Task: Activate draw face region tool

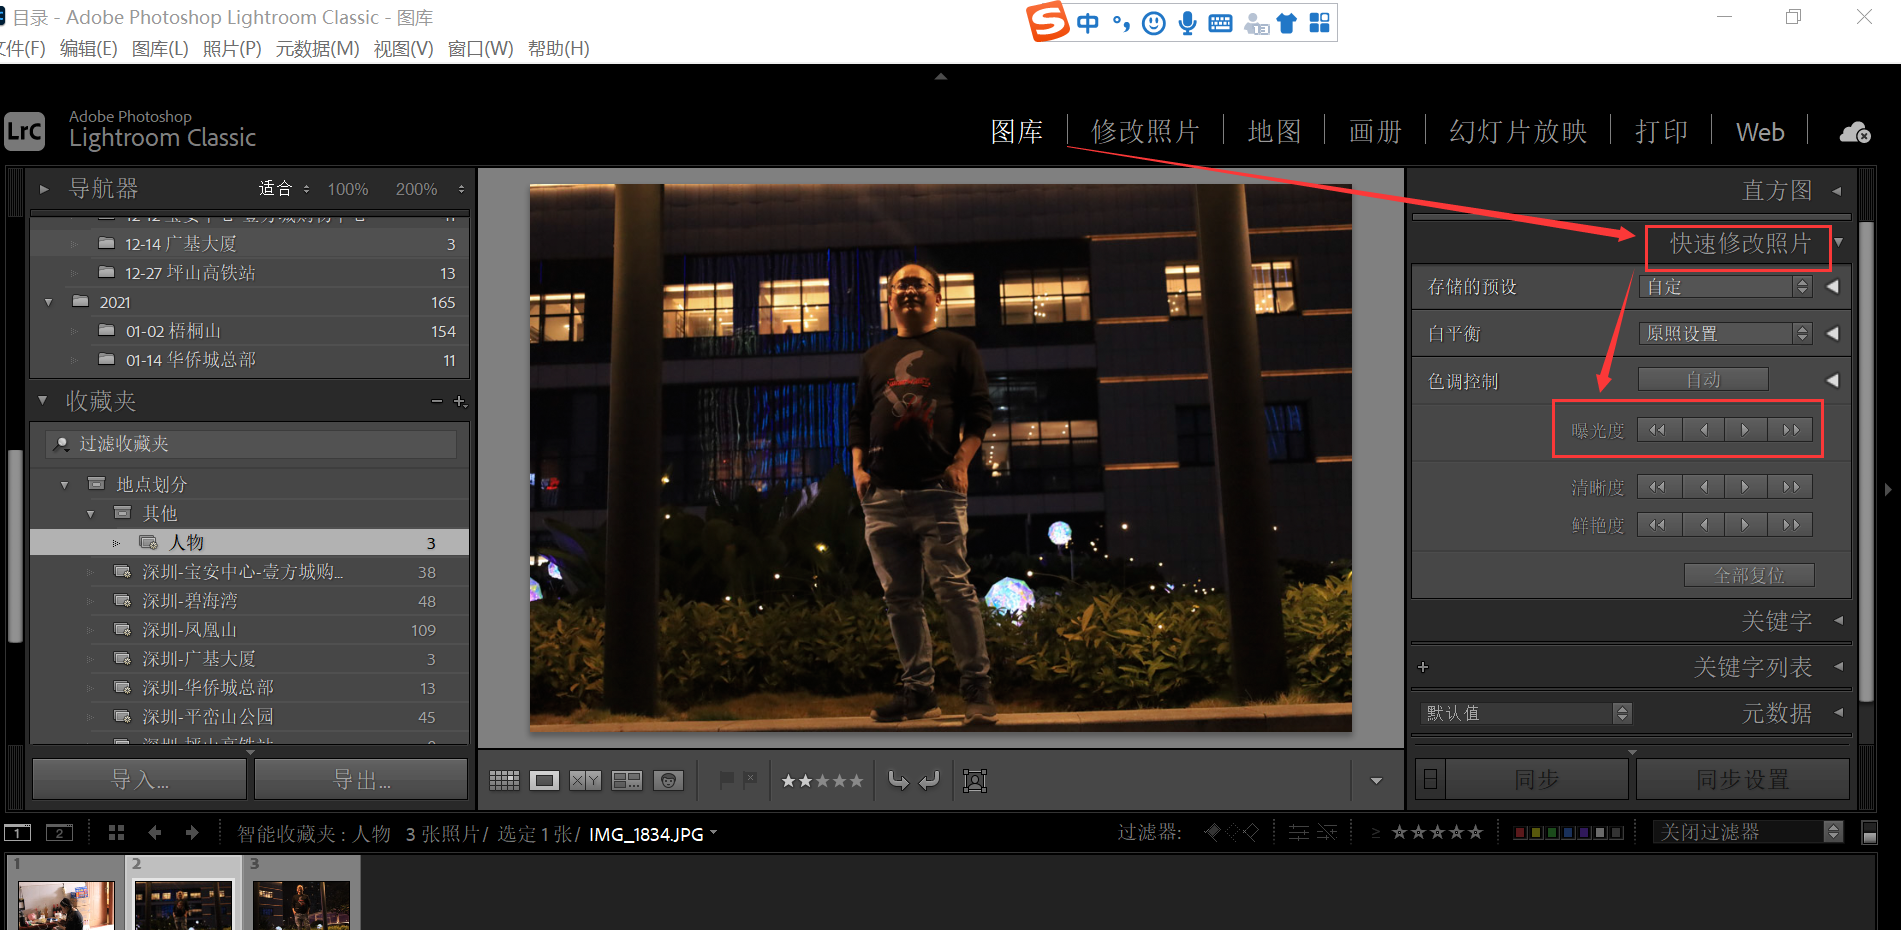Action: click(975, 780)
